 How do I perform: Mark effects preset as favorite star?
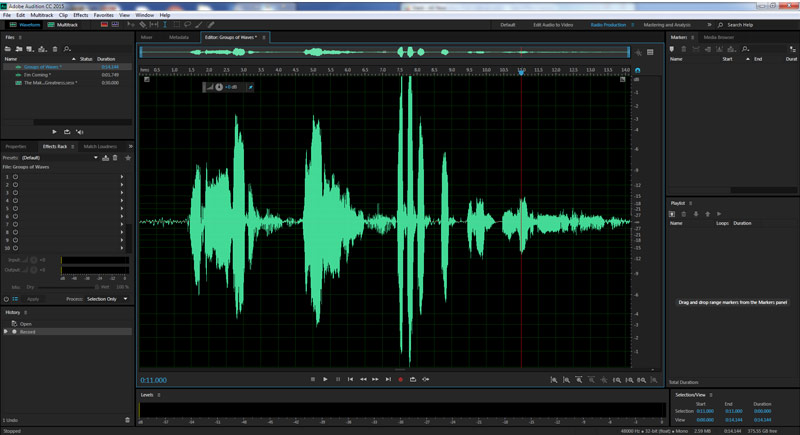click(x=128, y=158)
